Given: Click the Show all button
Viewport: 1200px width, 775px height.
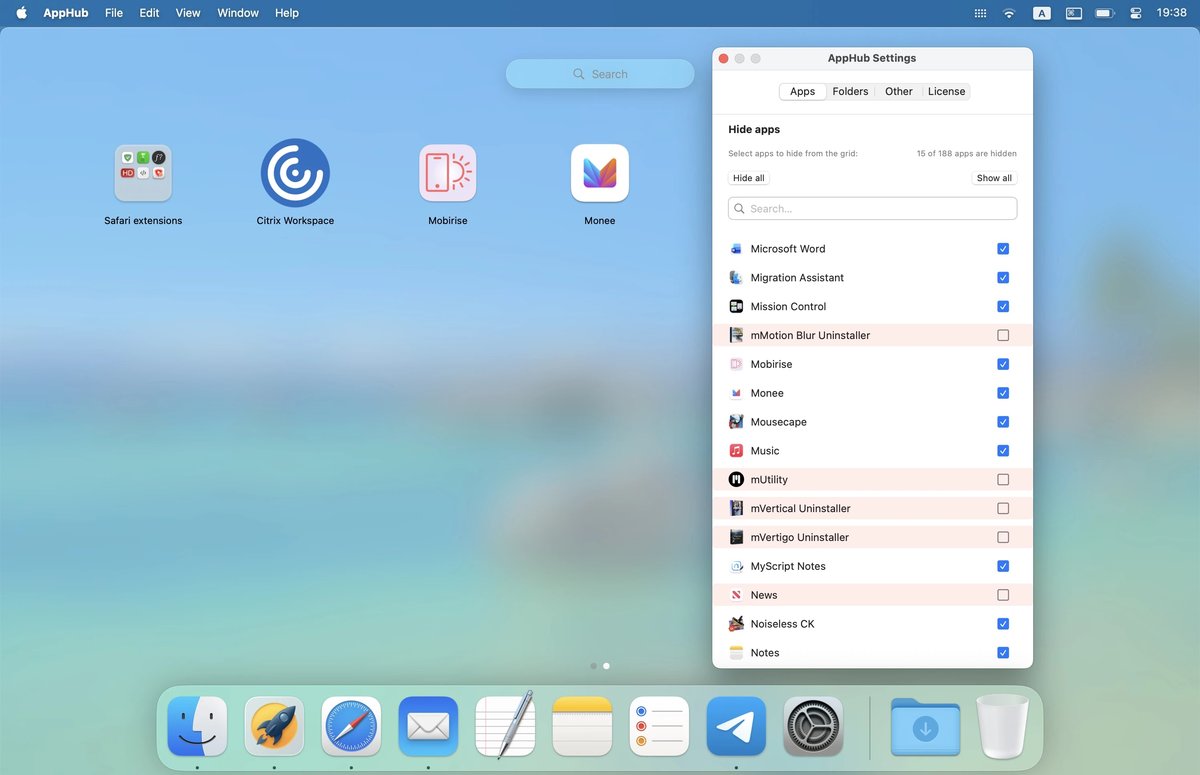Looking at the screenshot, I should click(993, 177).
